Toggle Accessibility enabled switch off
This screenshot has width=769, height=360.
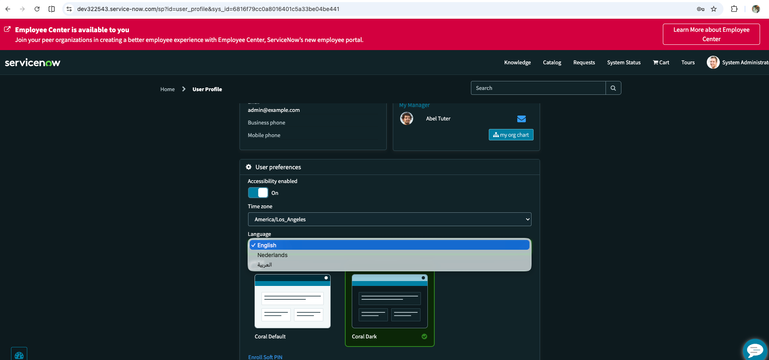tap(258, 193)
